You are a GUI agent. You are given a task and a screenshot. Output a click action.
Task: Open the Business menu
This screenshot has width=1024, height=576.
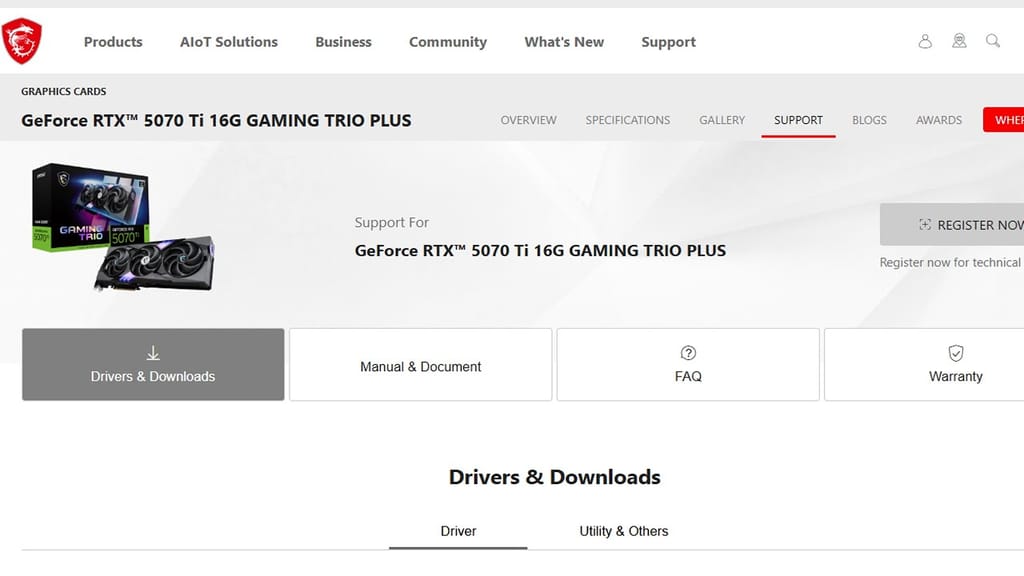coord(344,42)
